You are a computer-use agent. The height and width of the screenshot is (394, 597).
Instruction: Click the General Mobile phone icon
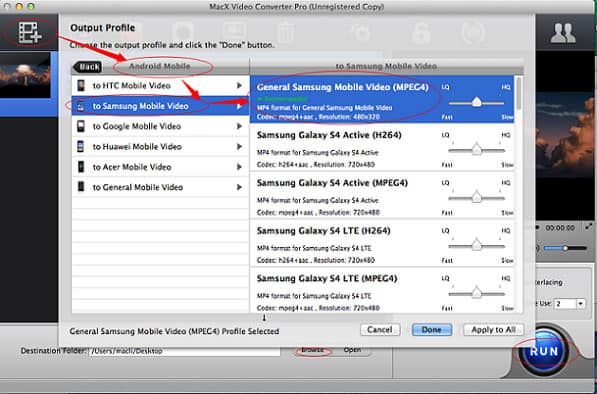tap(81, 187)
